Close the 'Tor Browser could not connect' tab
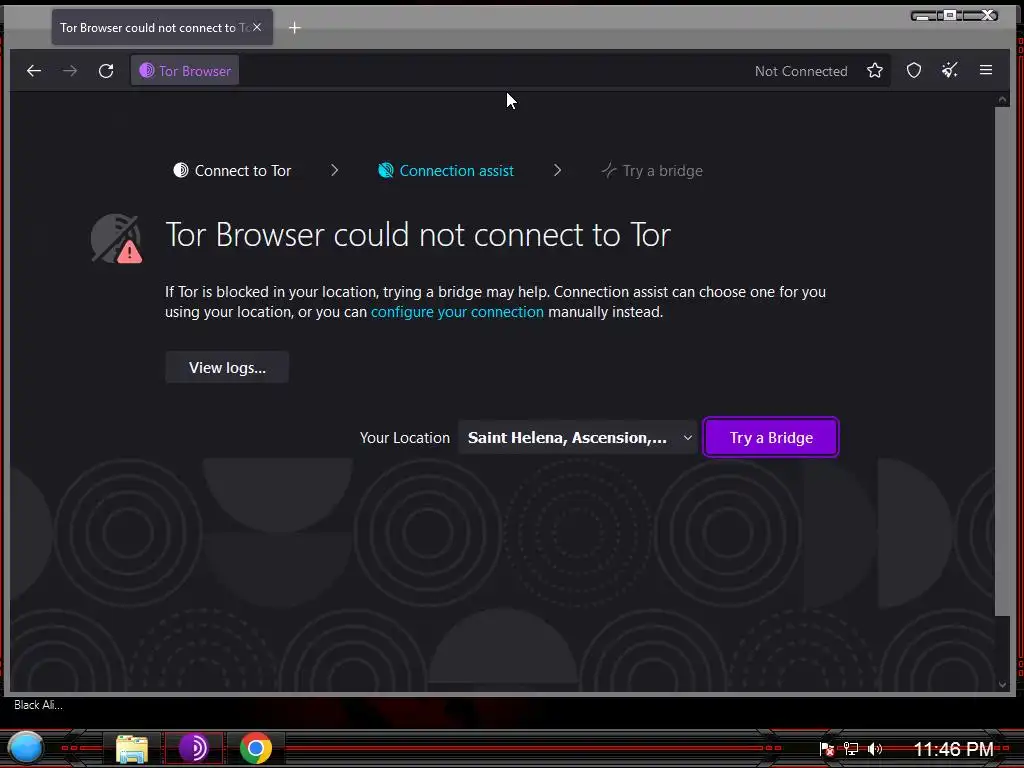Screen dimensions: 1024x768 click(x=257, y=27)
